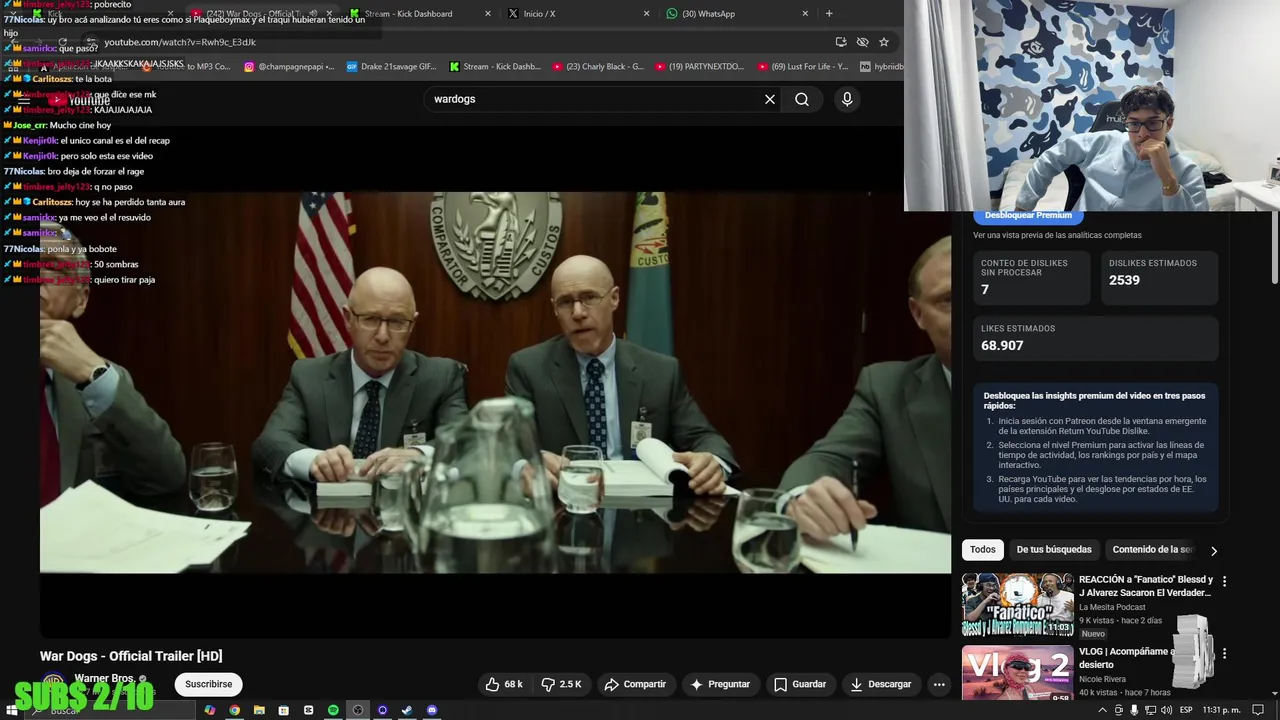Open Copilot from the taskbar

coord(209,710)
